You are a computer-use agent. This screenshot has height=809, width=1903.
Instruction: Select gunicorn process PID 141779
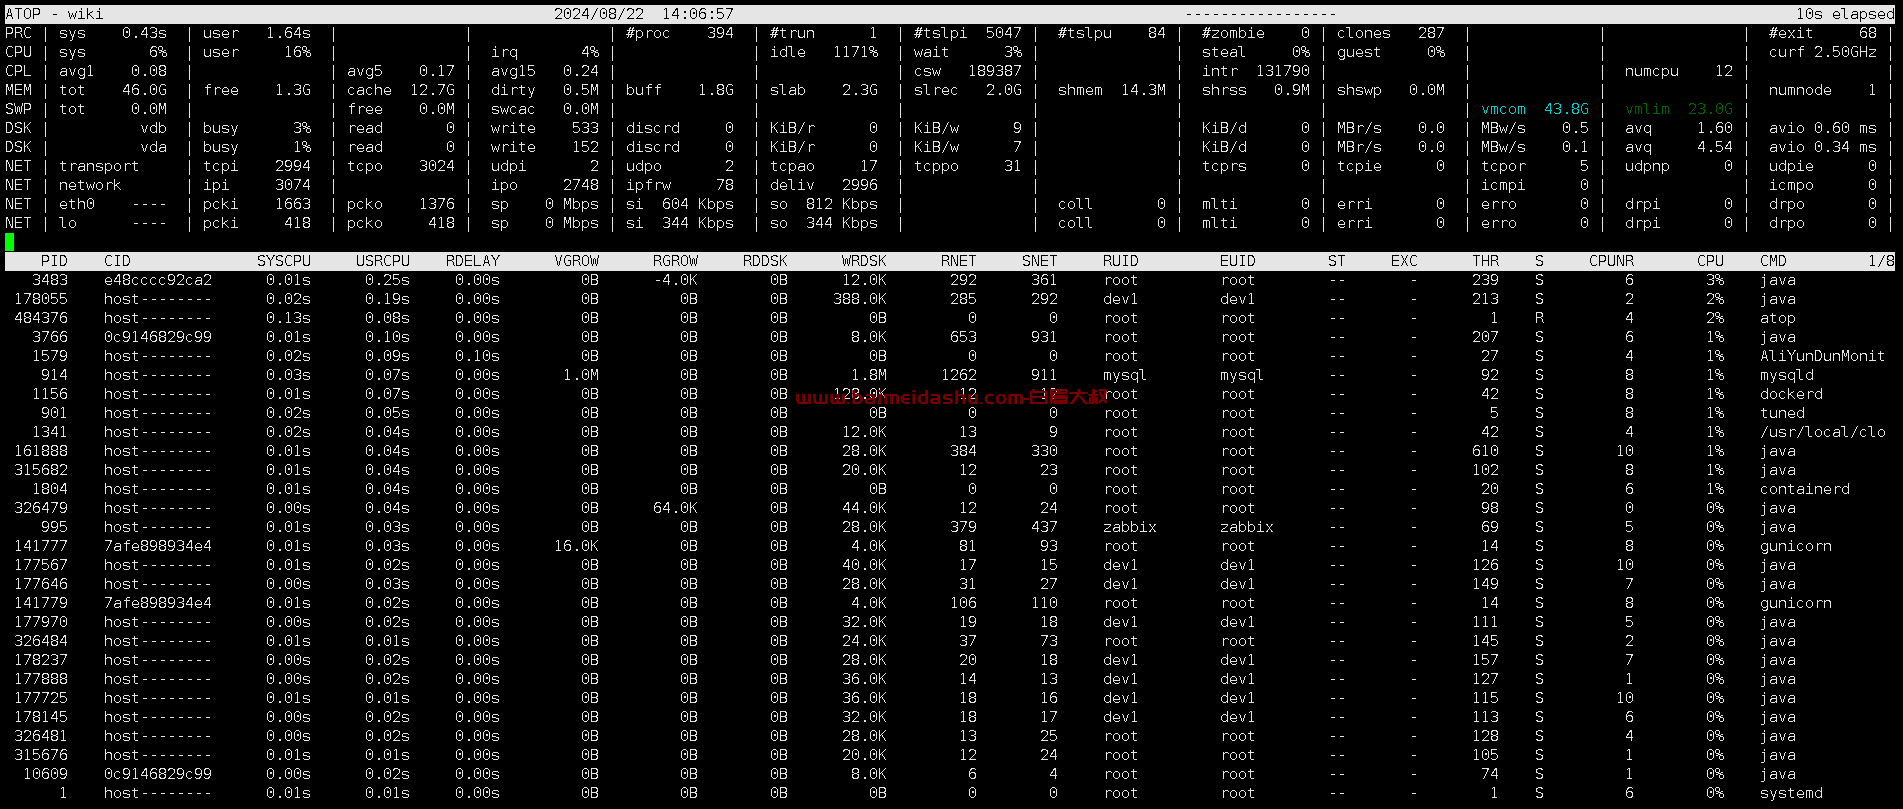pyautogui.click(x=950, y=603)
